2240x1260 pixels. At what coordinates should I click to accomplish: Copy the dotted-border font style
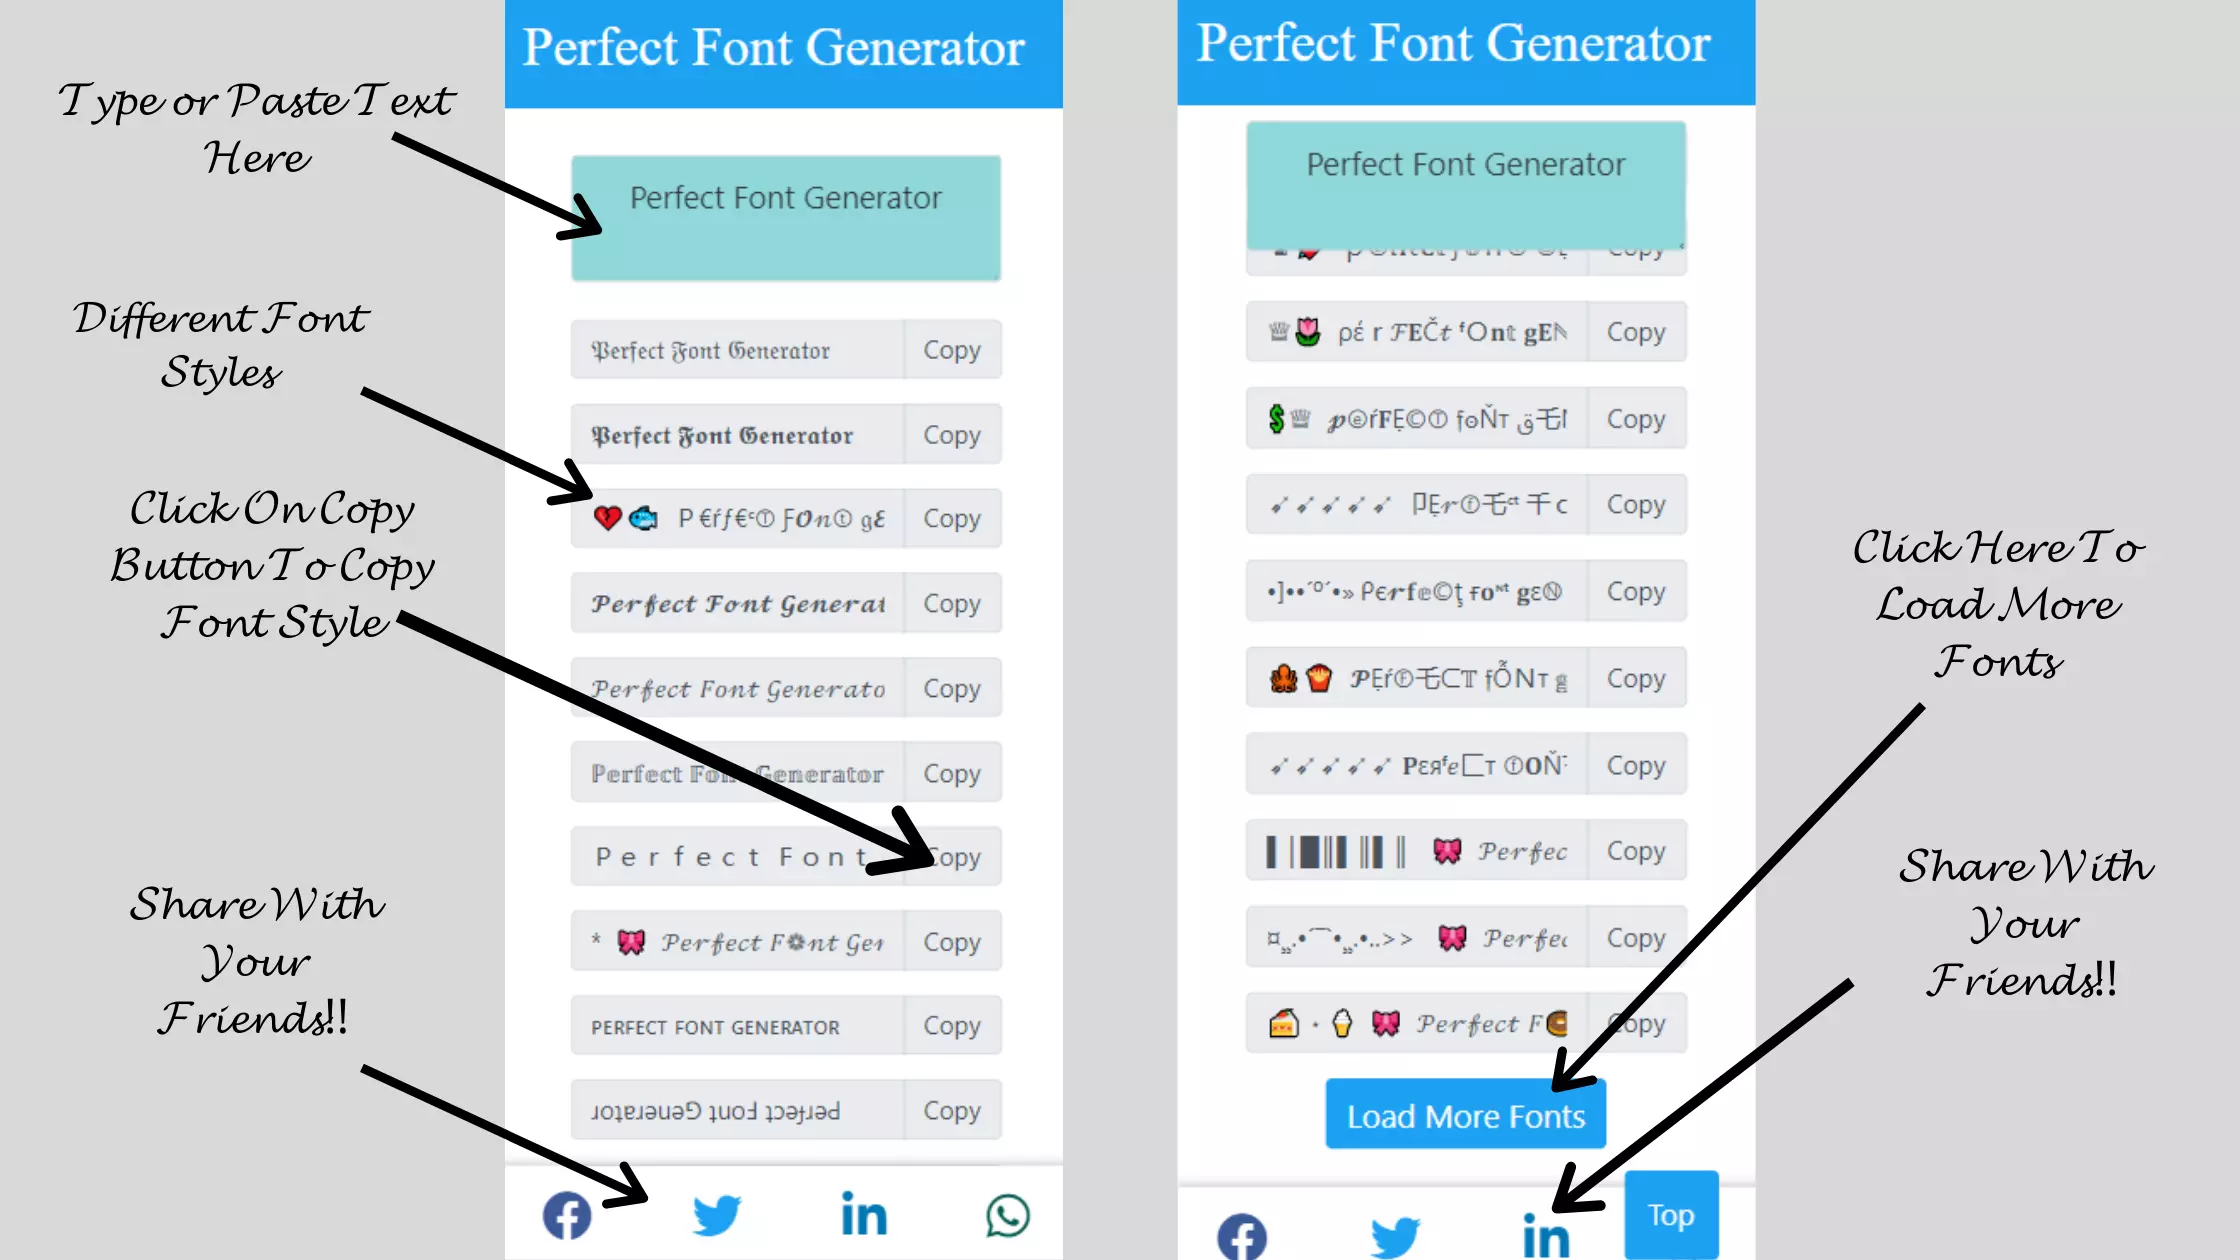(x=951, y=774)
